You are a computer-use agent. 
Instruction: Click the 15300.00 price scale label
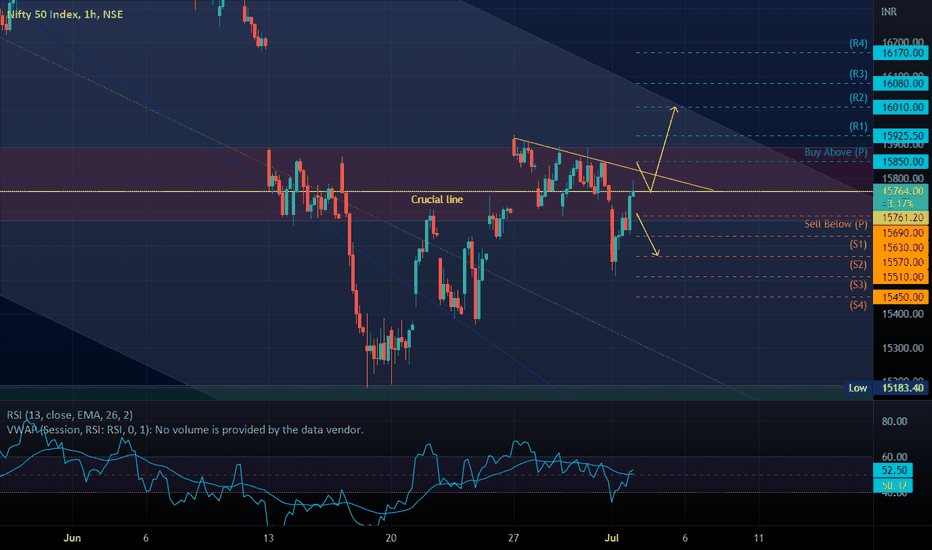tap(903, 348)
